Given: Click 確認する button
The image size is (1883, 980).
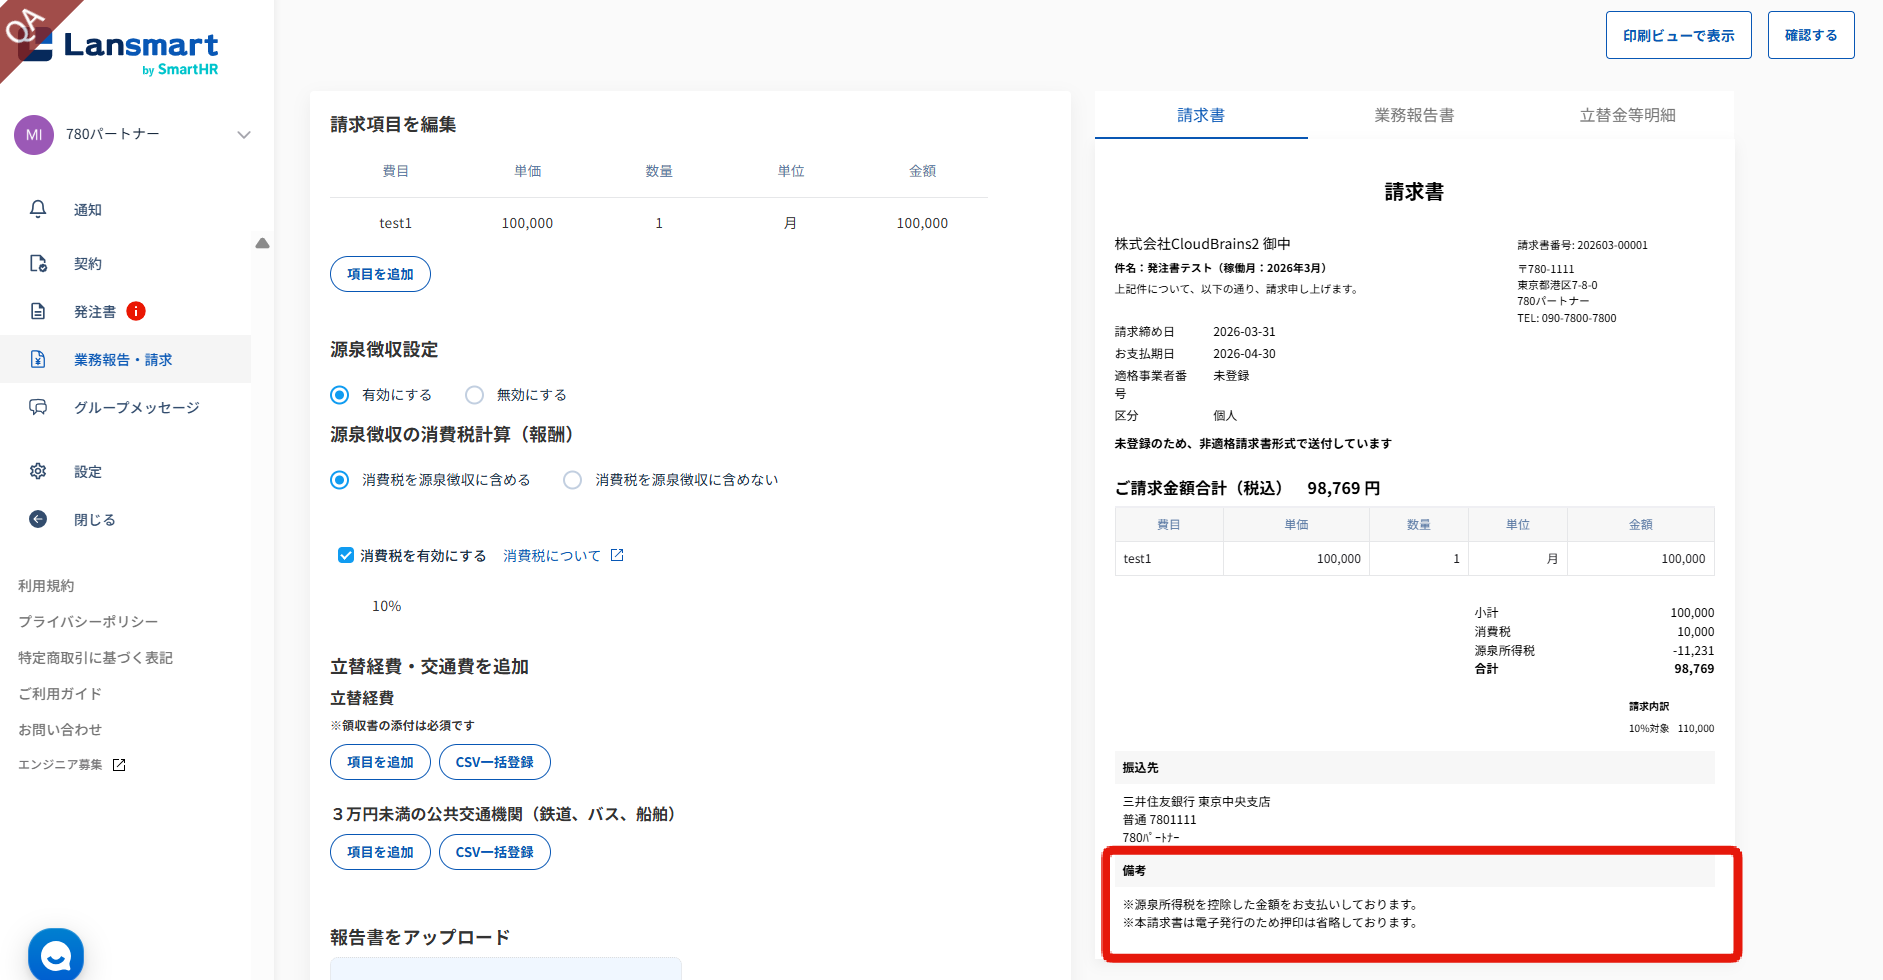Looking at the screenshot, I should coord(1810,35).
